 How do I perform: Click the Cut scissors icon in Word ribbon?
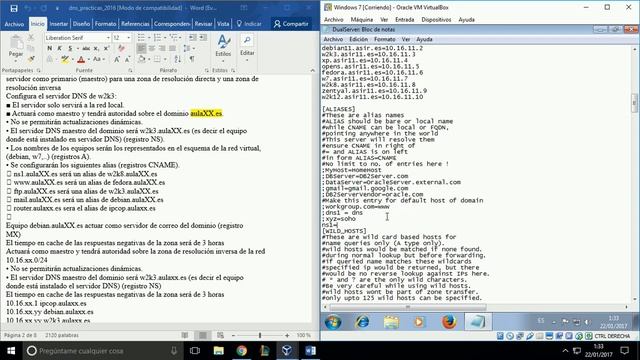[31, 38]
